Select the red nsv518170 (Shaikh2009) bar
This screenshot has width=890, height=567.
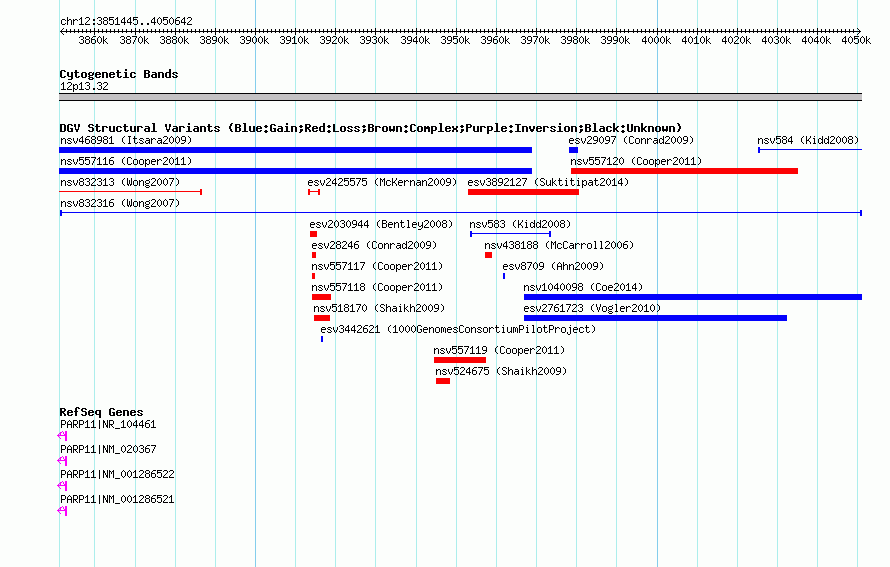pyautogui.click(x=322, y=318)
